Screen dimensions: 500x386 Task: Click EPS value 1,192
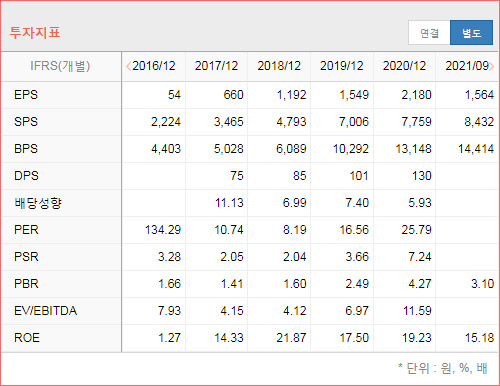291,95
